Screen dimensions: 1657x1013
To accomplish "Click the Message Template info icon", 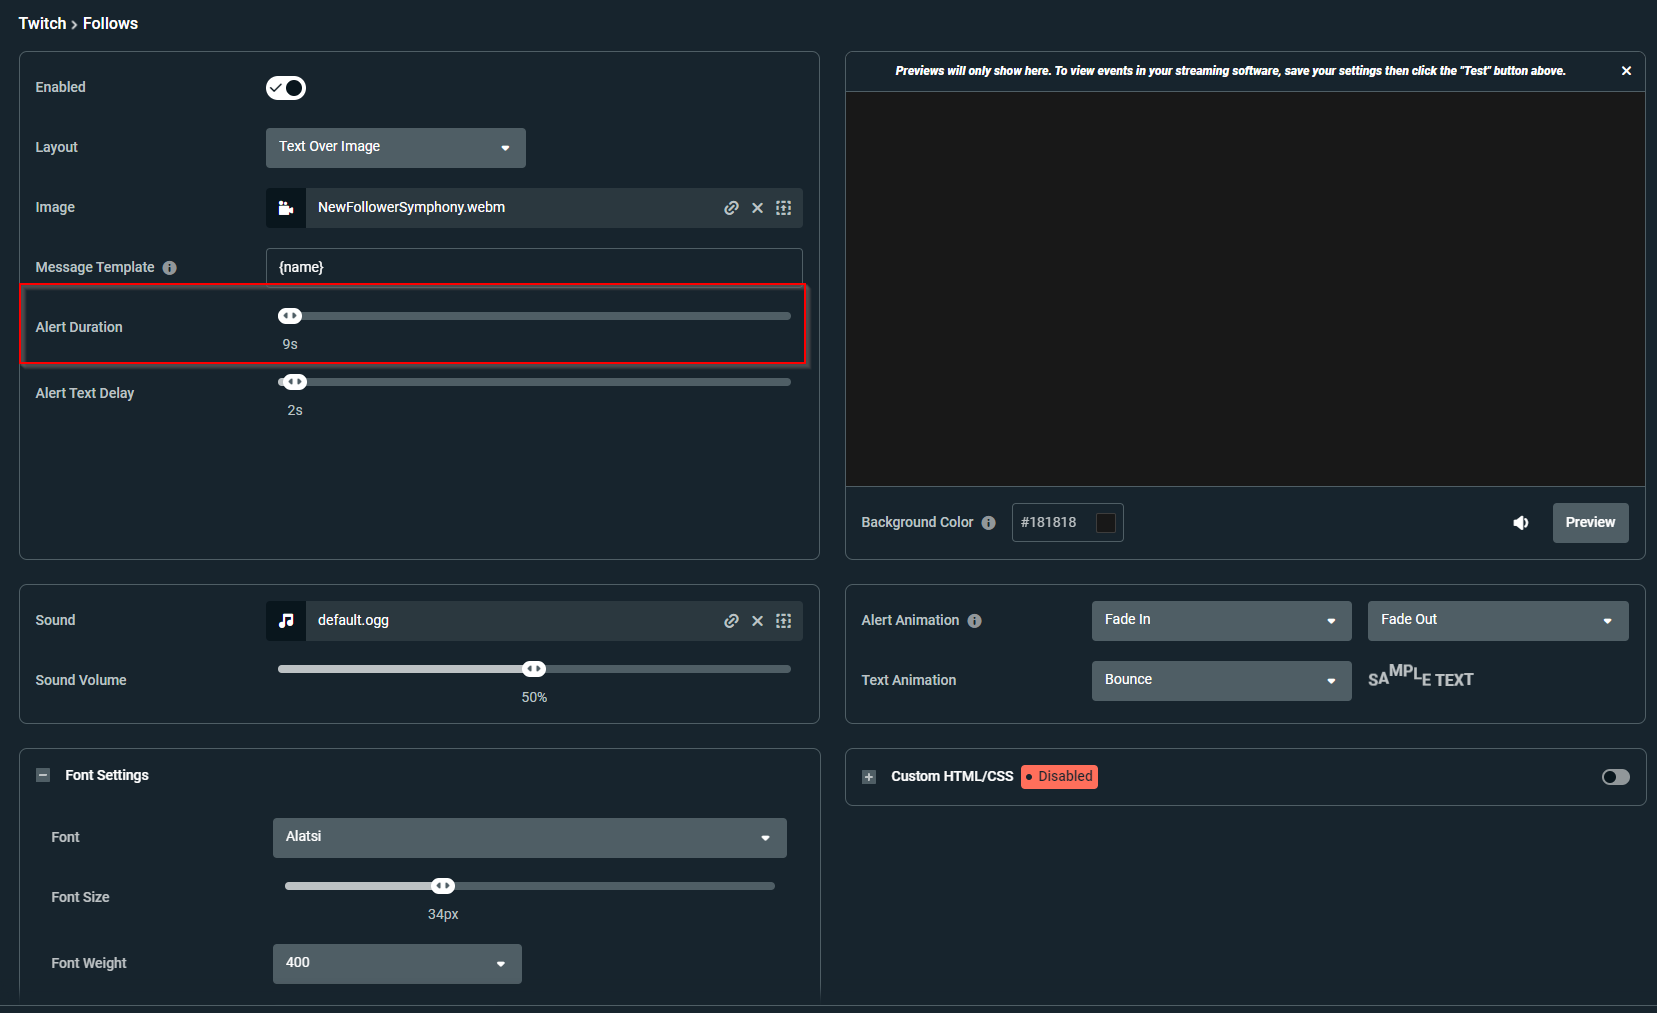I will [x=170, y=267].
